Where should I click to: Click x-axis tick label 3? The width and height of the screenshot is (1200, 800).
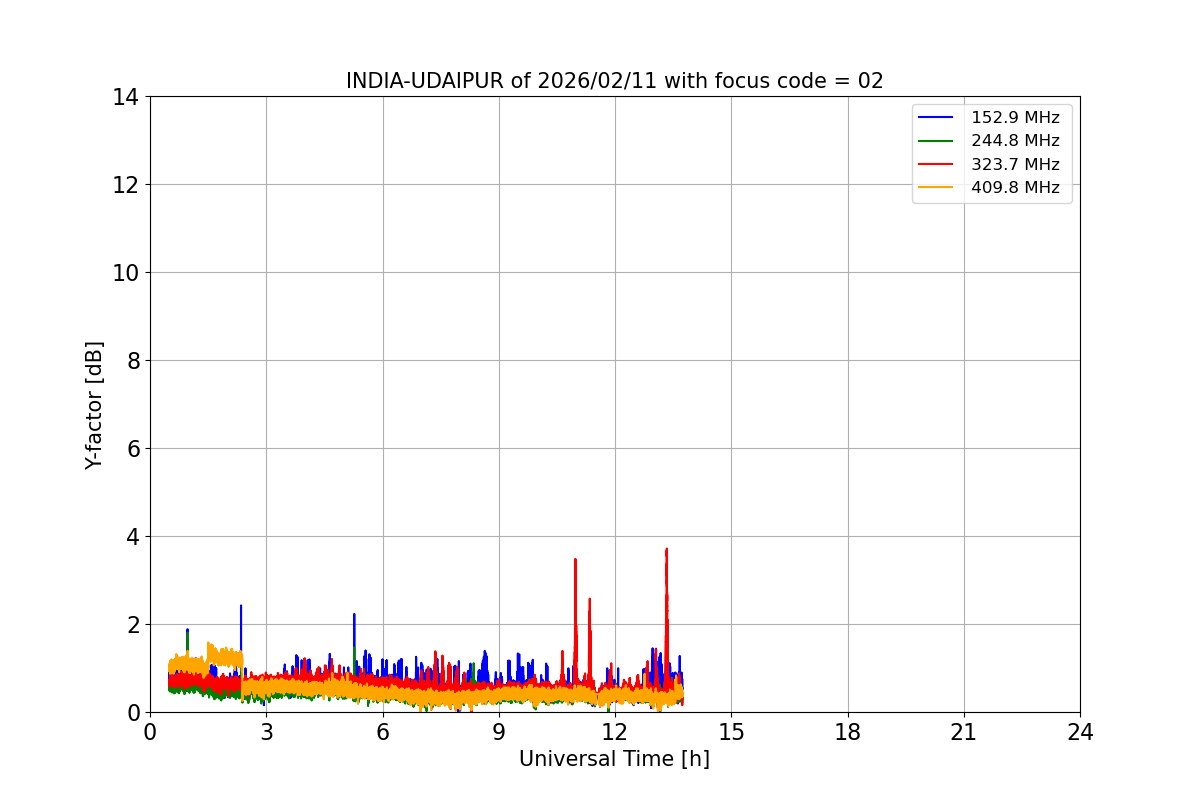[x=266, y=731]
